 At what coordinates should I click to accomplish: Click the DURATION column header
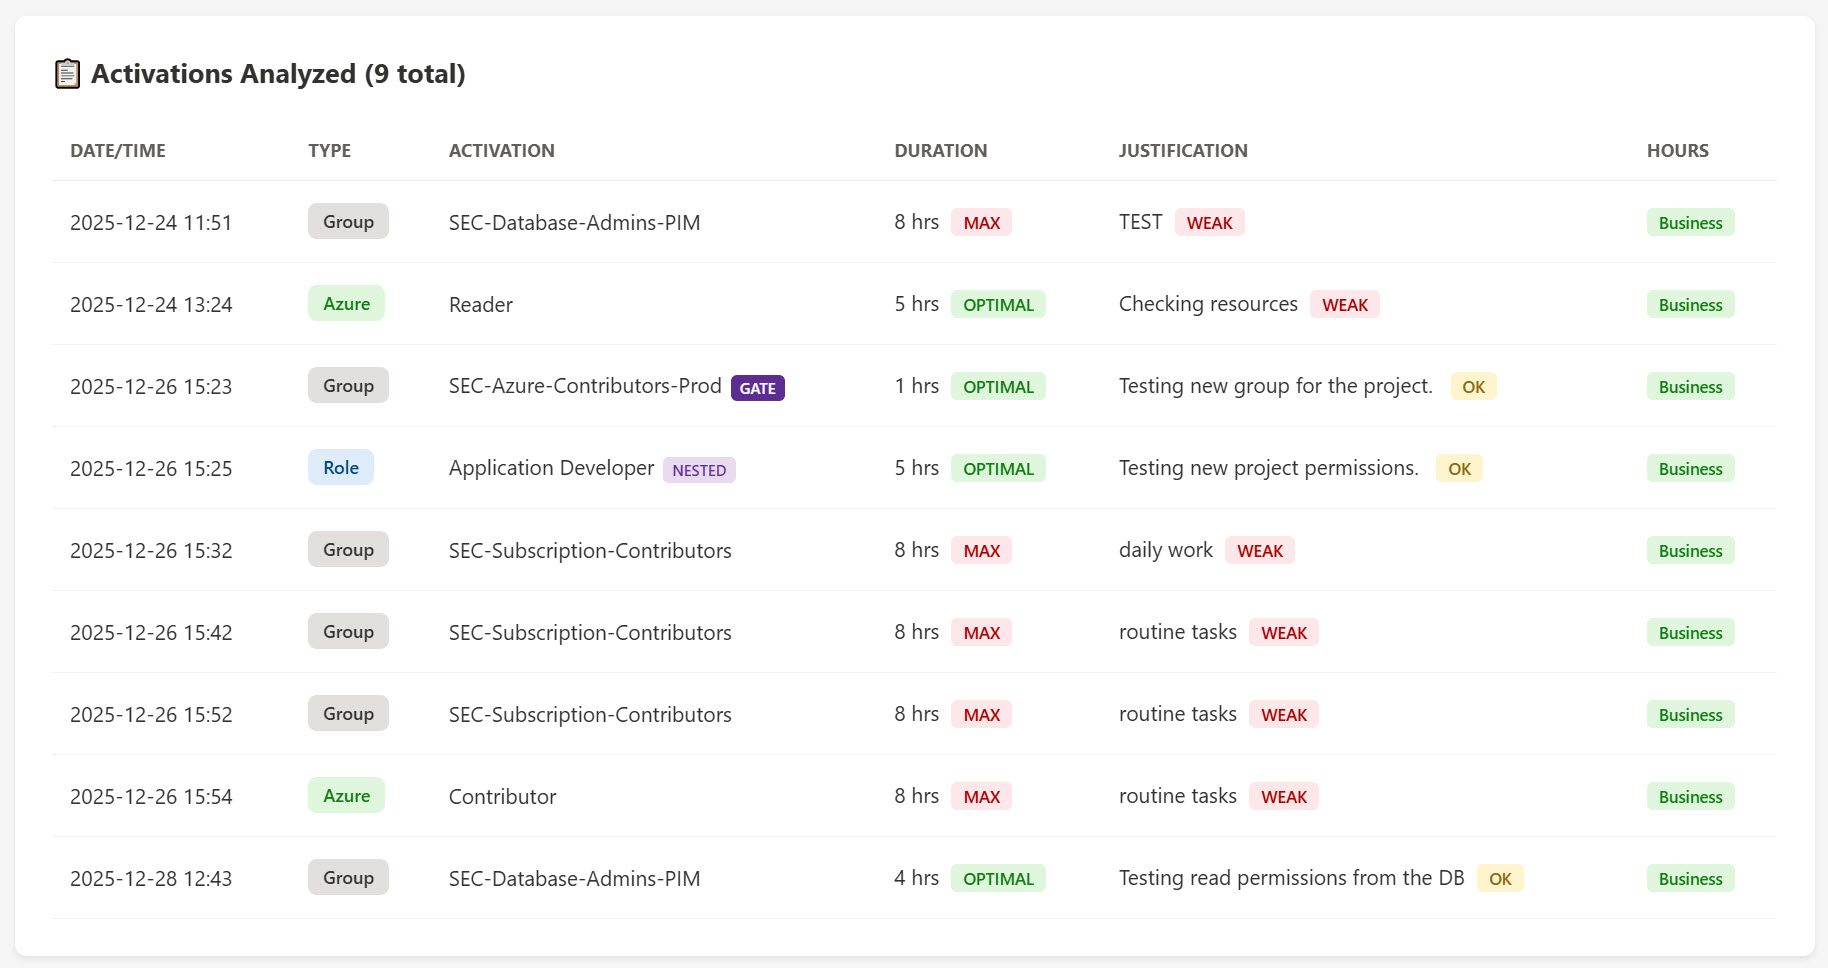coord(940,151)
